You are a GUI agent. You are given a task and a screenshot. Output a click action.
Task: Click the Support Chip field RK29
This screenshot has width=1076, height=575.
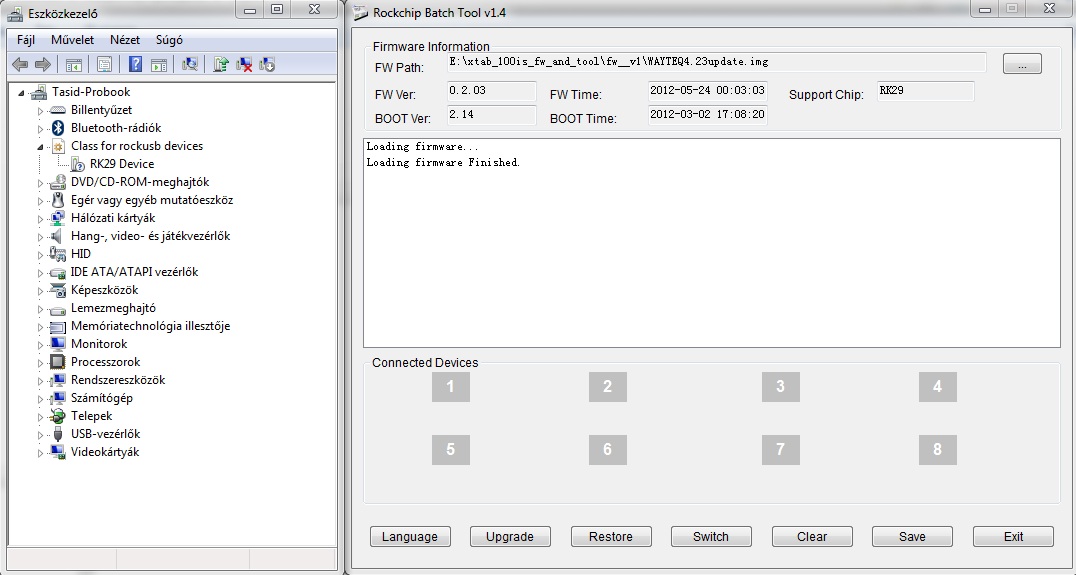[x=926, y=91]
